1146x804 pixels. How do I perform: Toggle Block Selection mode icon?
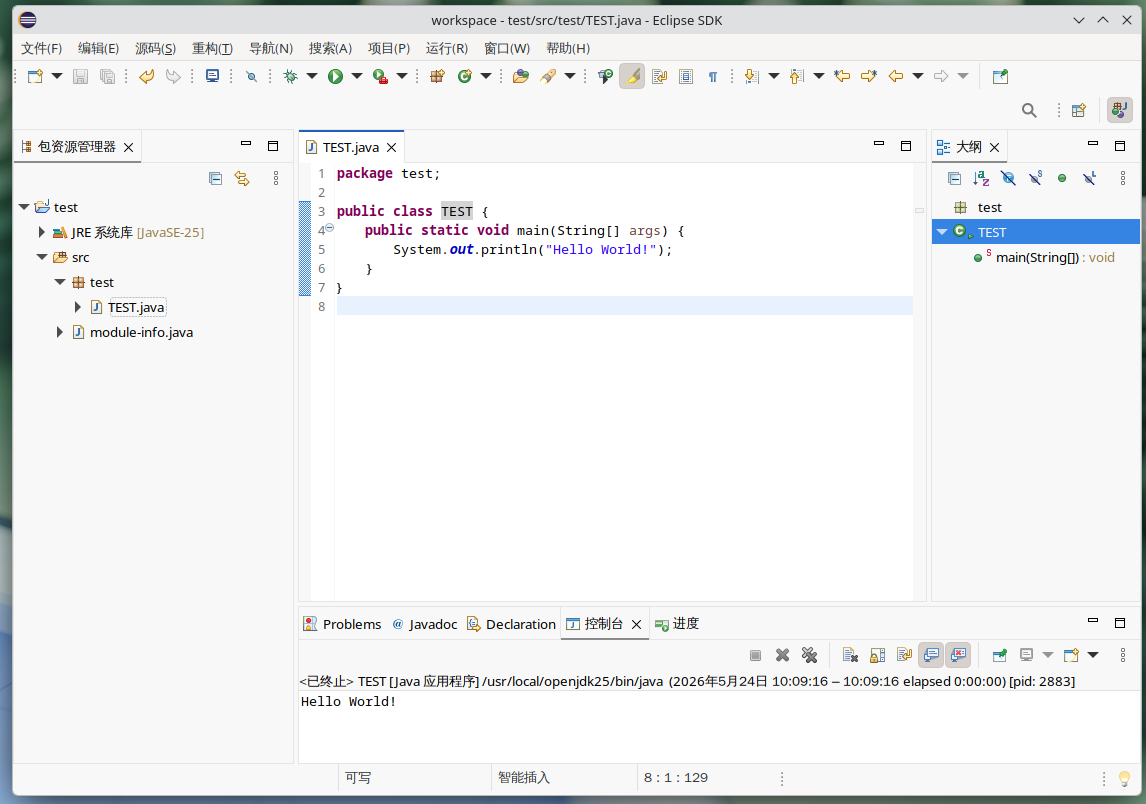pyautogui.click(x=686, y=76)
